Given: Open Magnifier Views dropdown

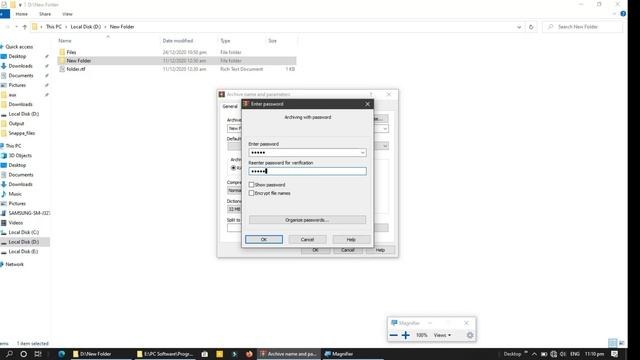Looking at the screenshot, I should pyautogui.click(x=442, y=335).
